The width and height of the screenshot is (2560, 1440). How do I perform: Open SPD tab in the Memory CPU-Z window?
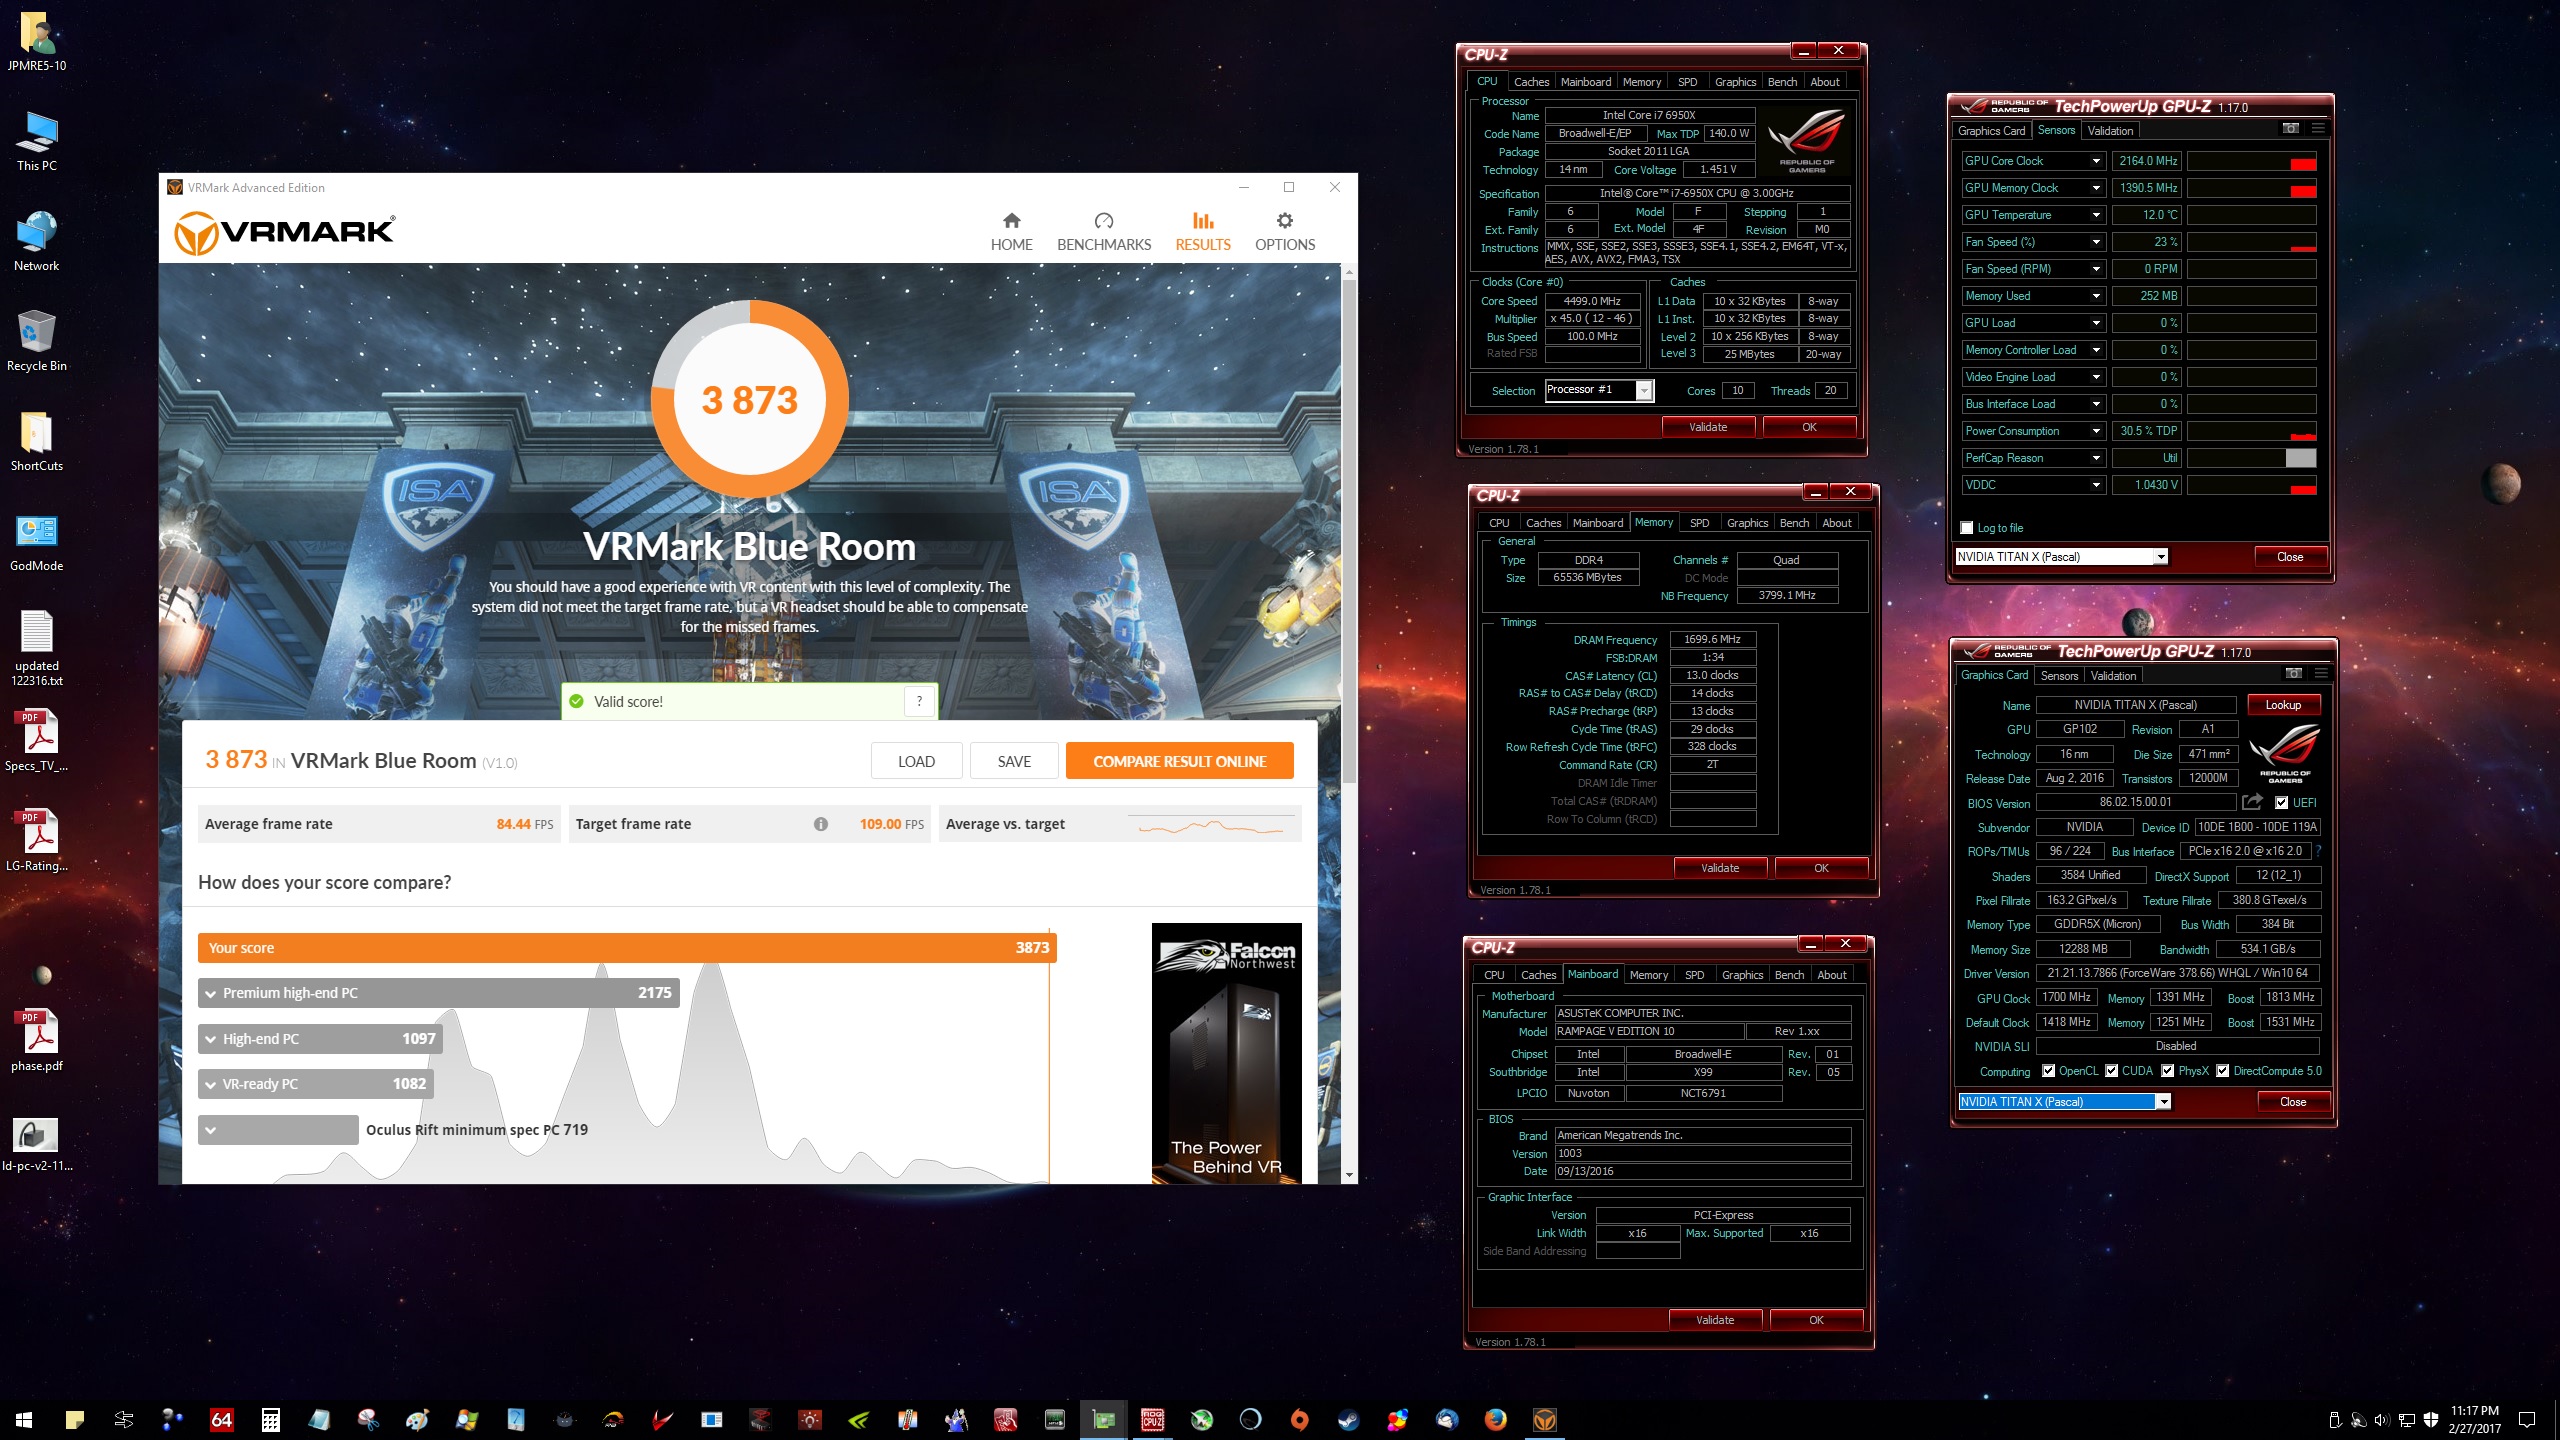(x=1699, y=523)
